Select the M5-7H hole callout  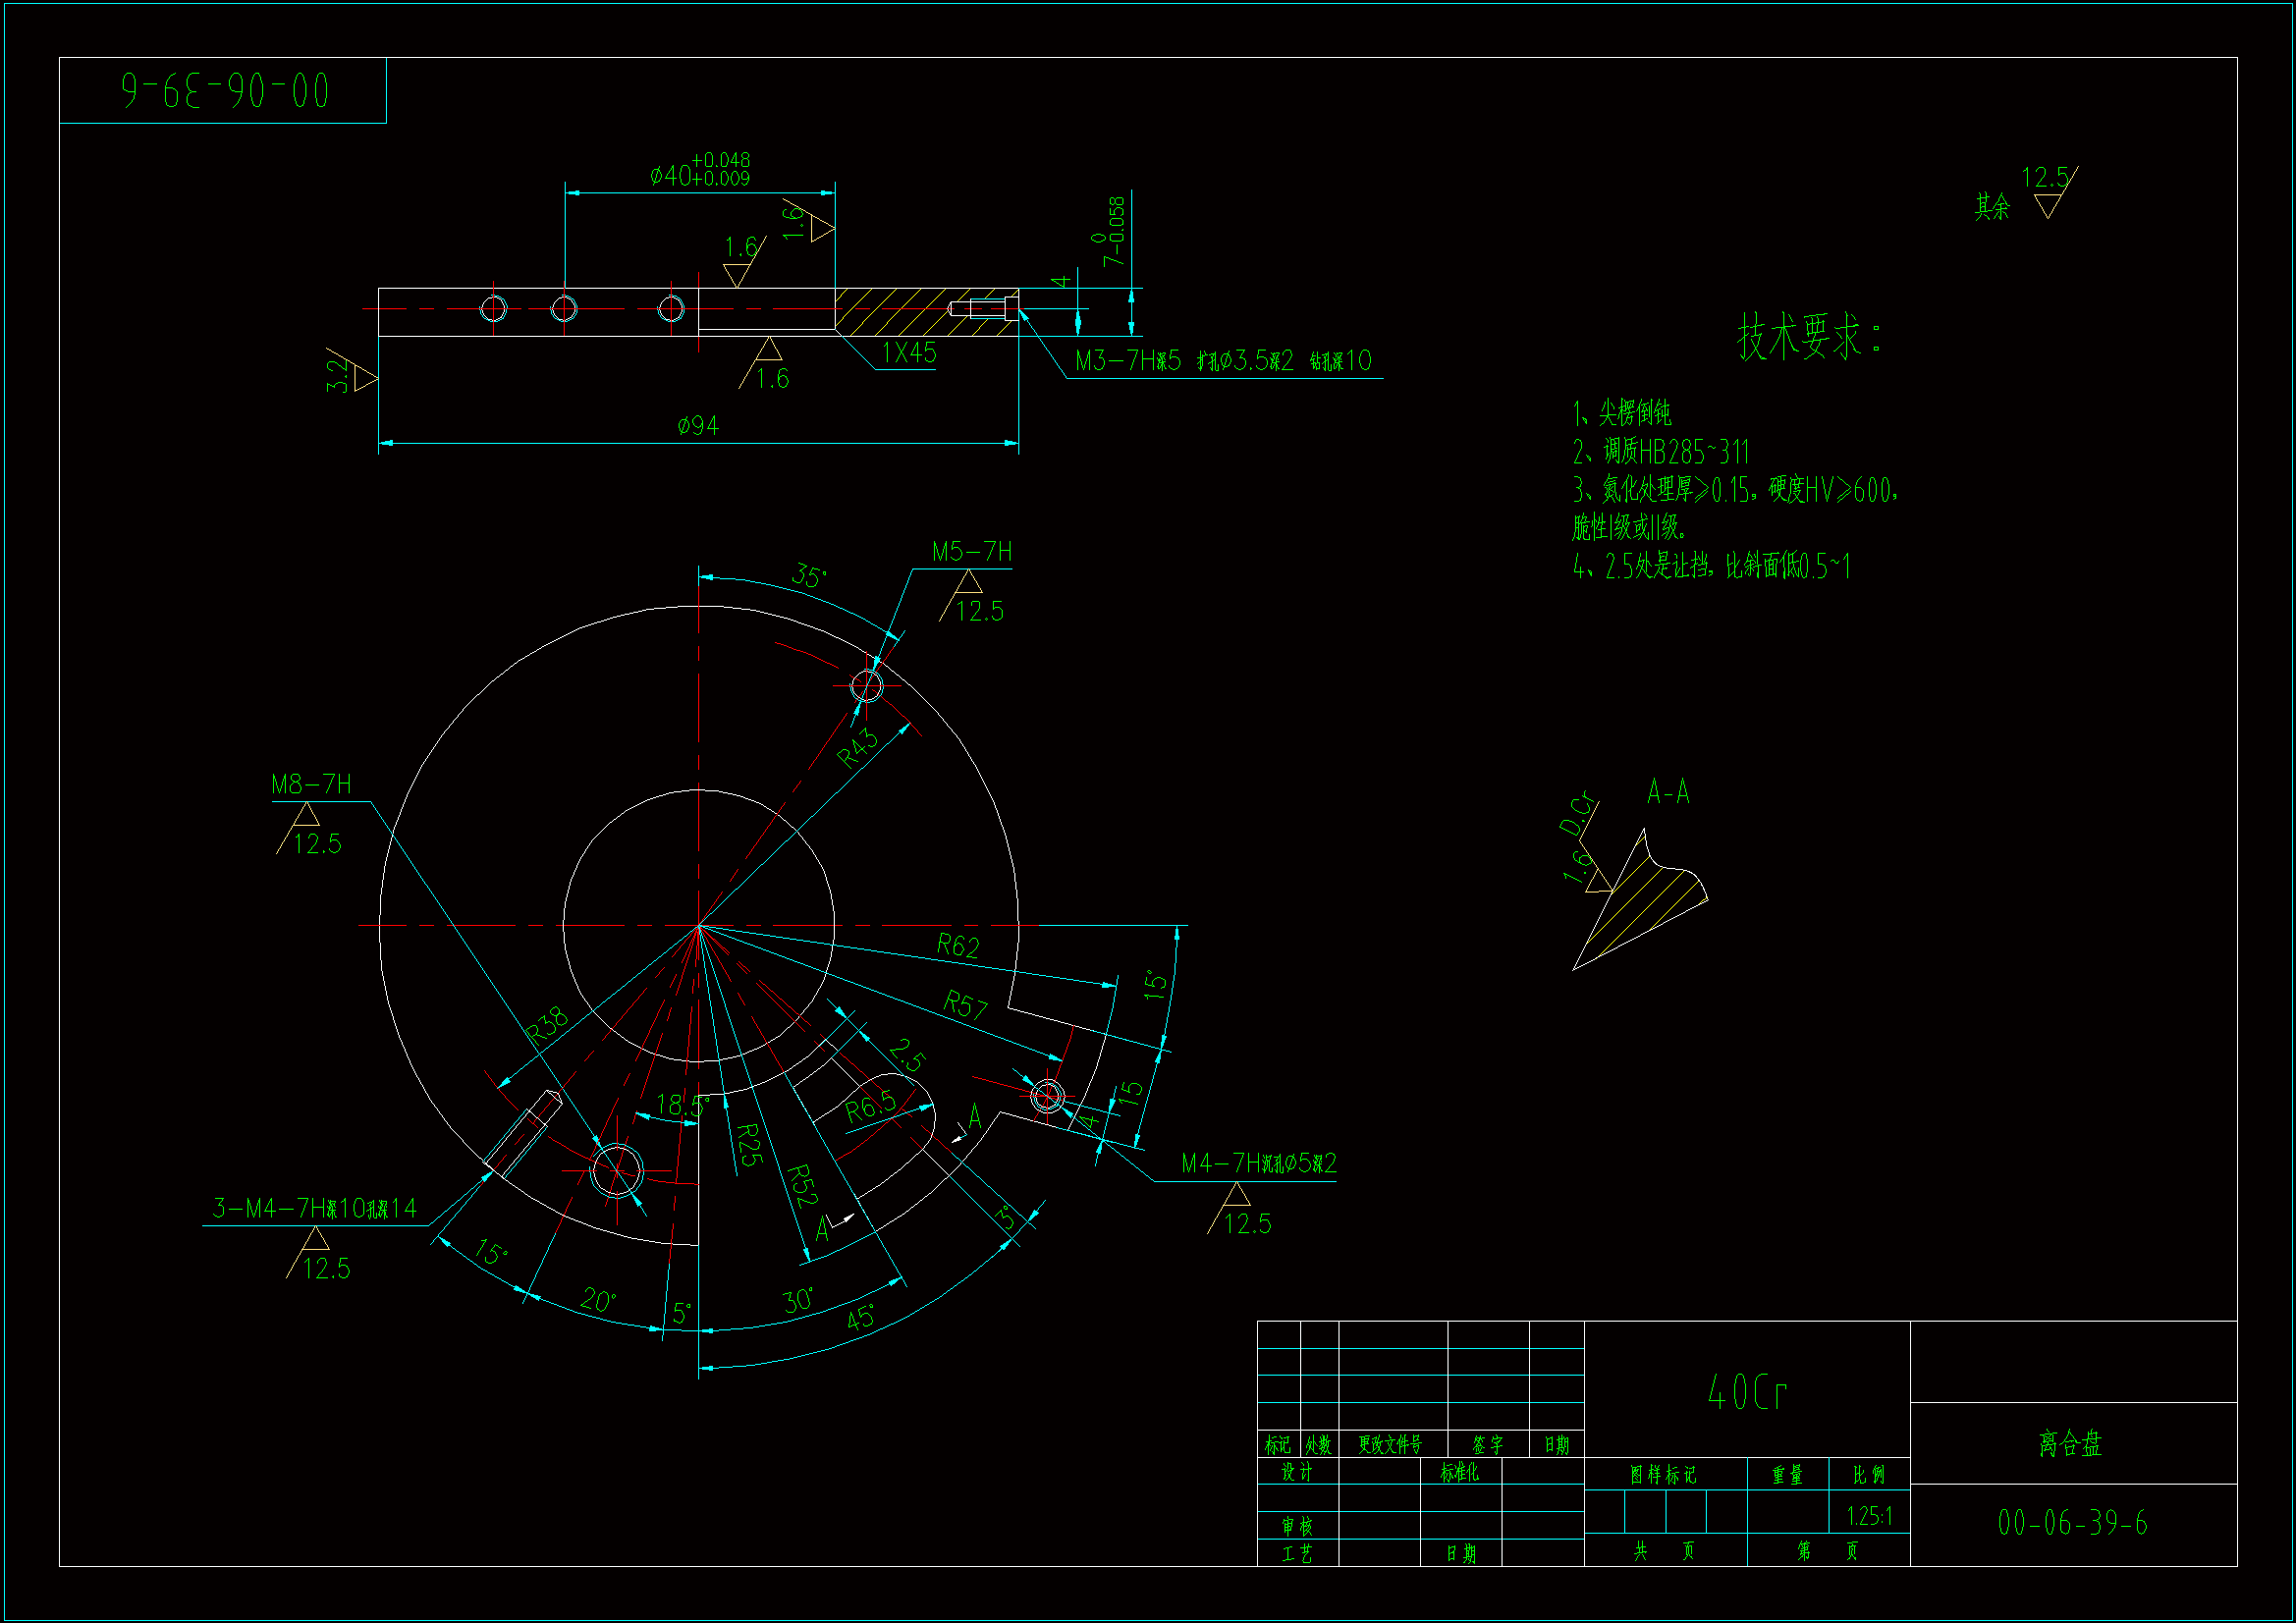[971, 552]
